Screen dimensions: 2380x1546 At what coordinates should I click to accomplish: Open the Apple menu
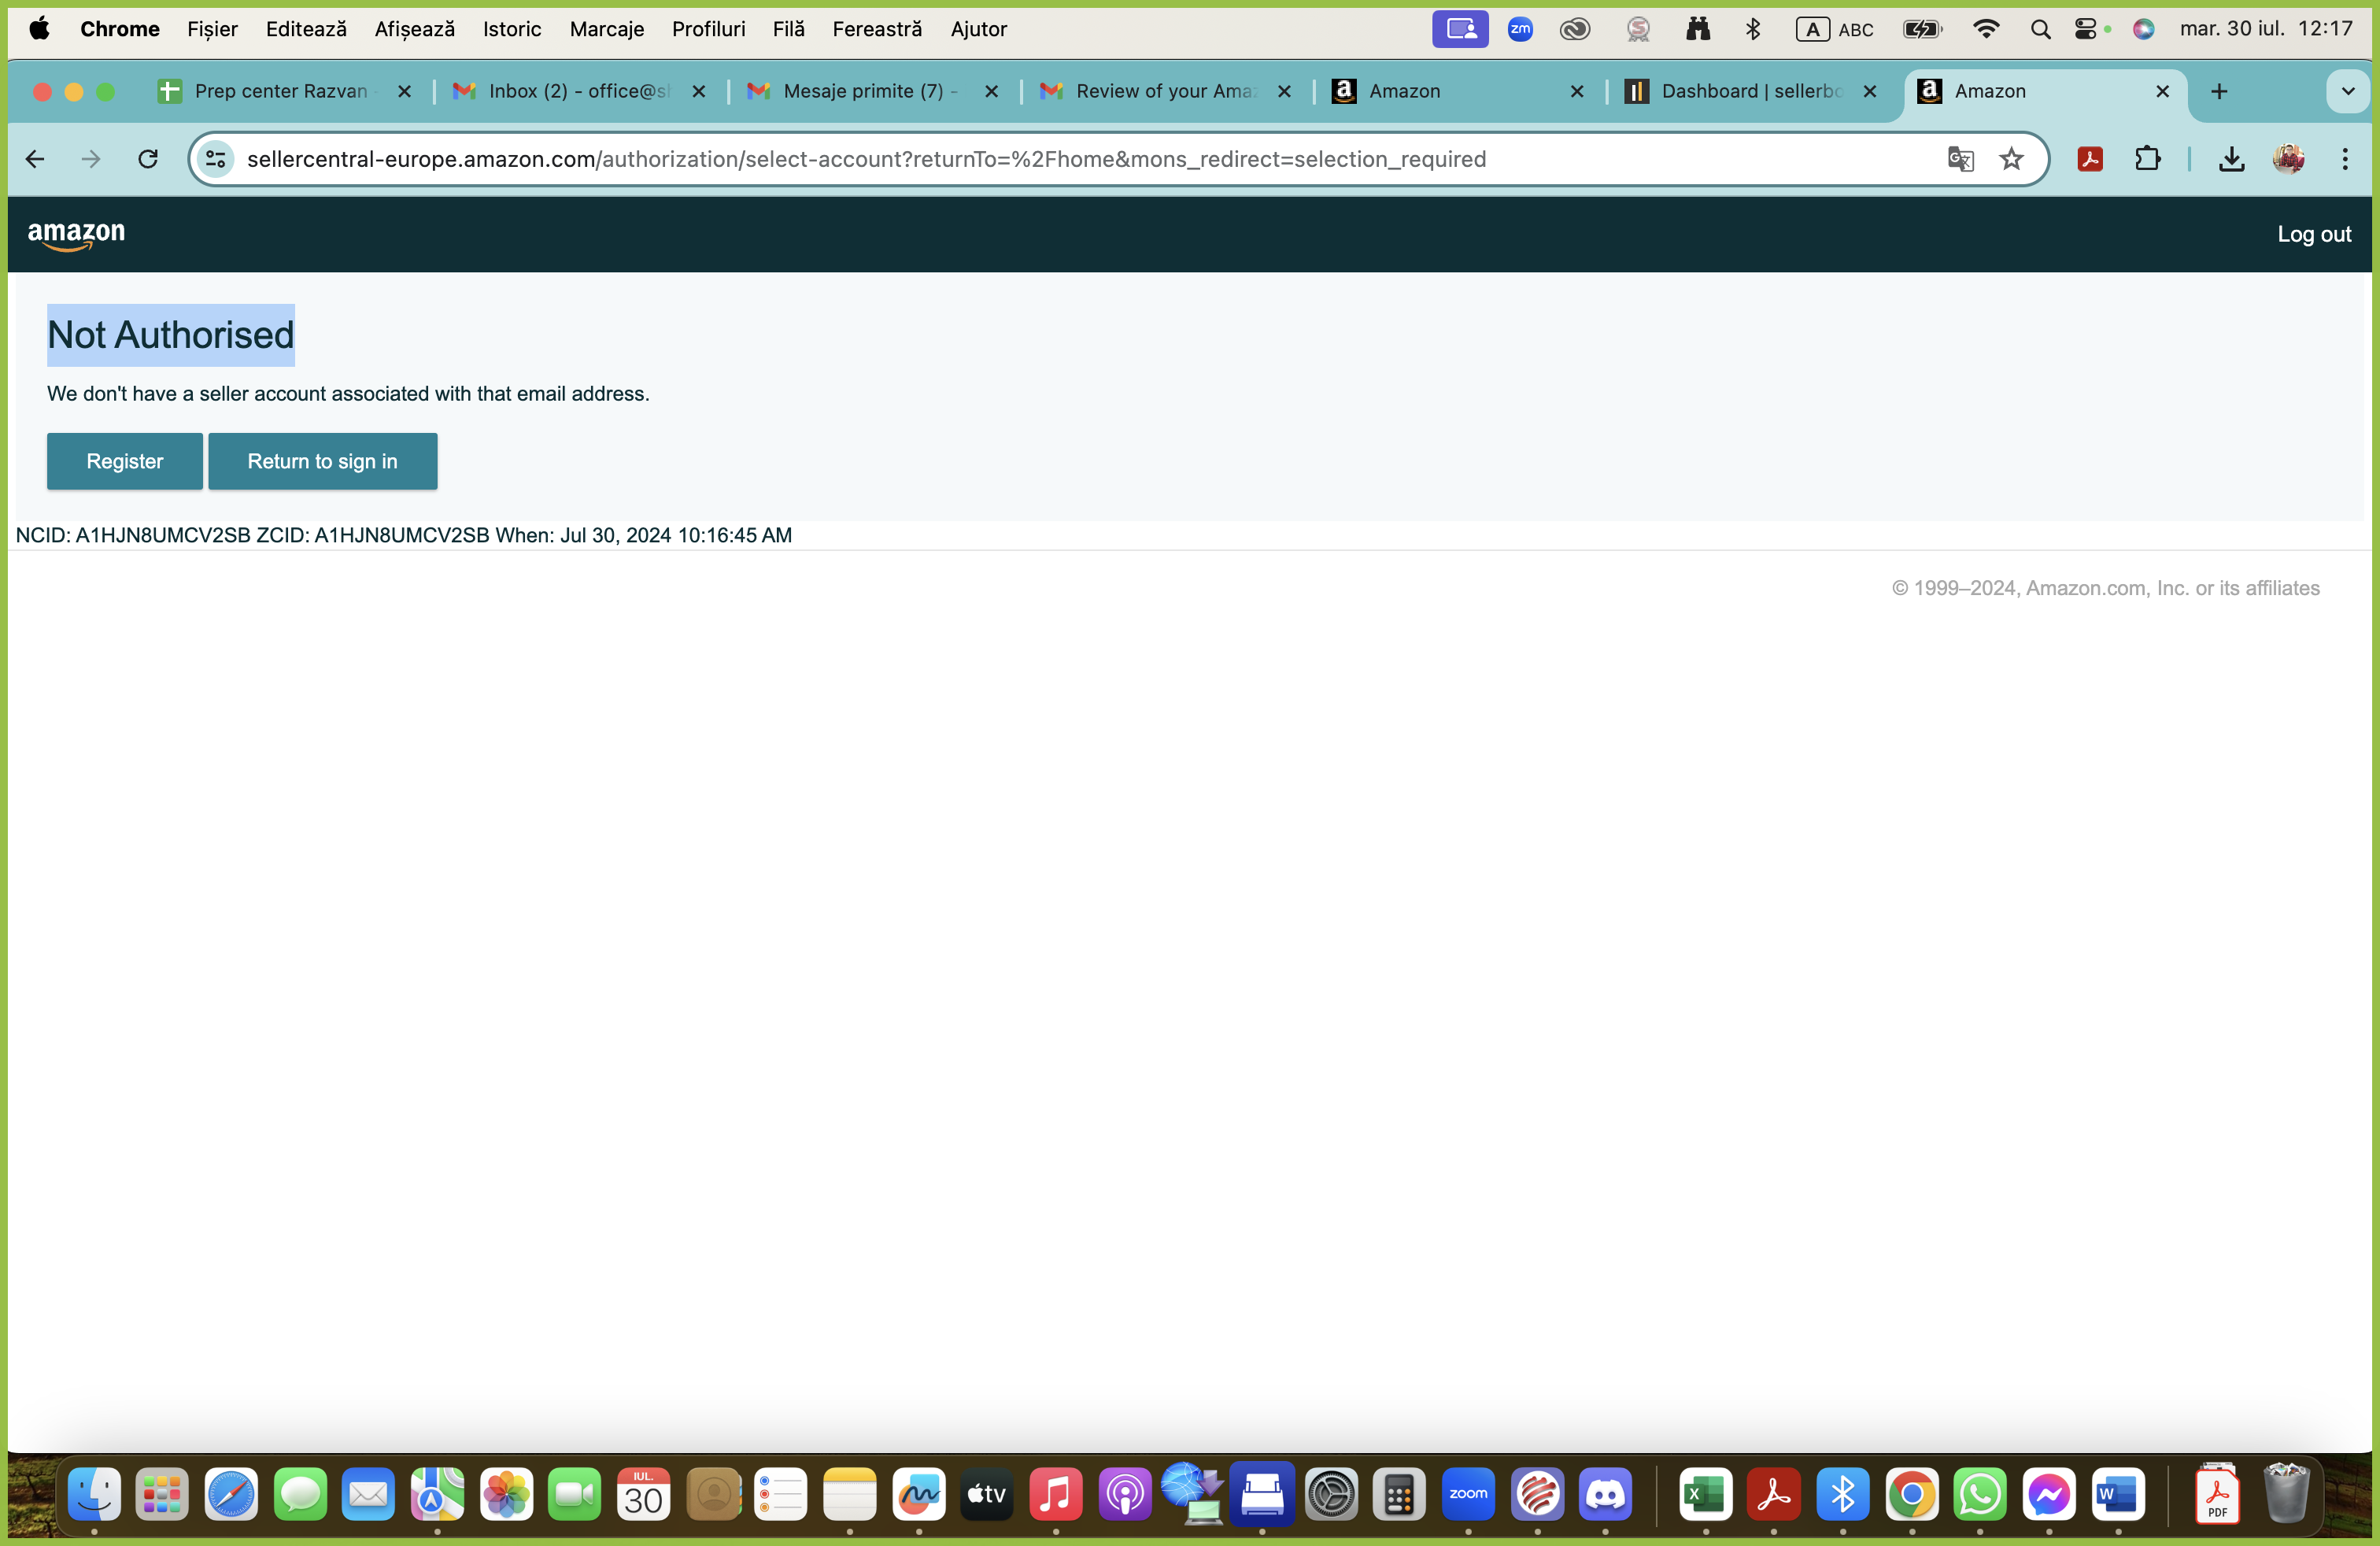pyautogui.click(x=39, y=29)
